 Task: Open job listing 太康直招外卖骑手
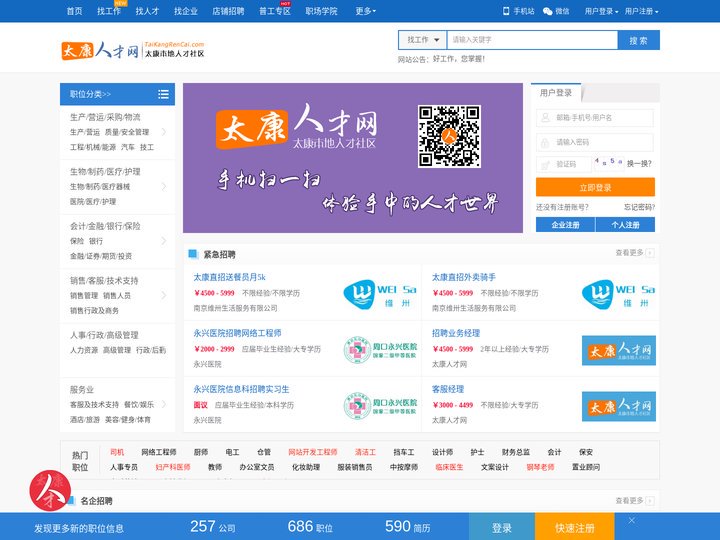point(464,277)
